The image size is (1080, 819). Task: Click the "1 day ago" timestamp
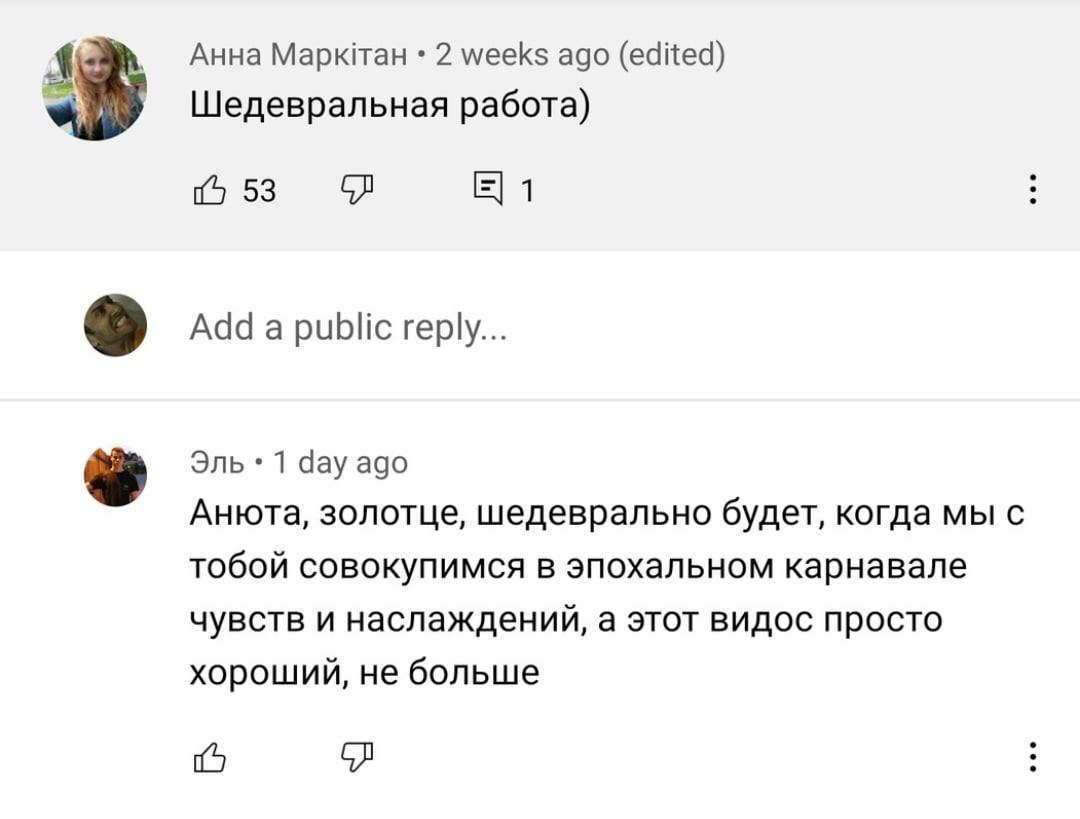(x=341, y=463)
